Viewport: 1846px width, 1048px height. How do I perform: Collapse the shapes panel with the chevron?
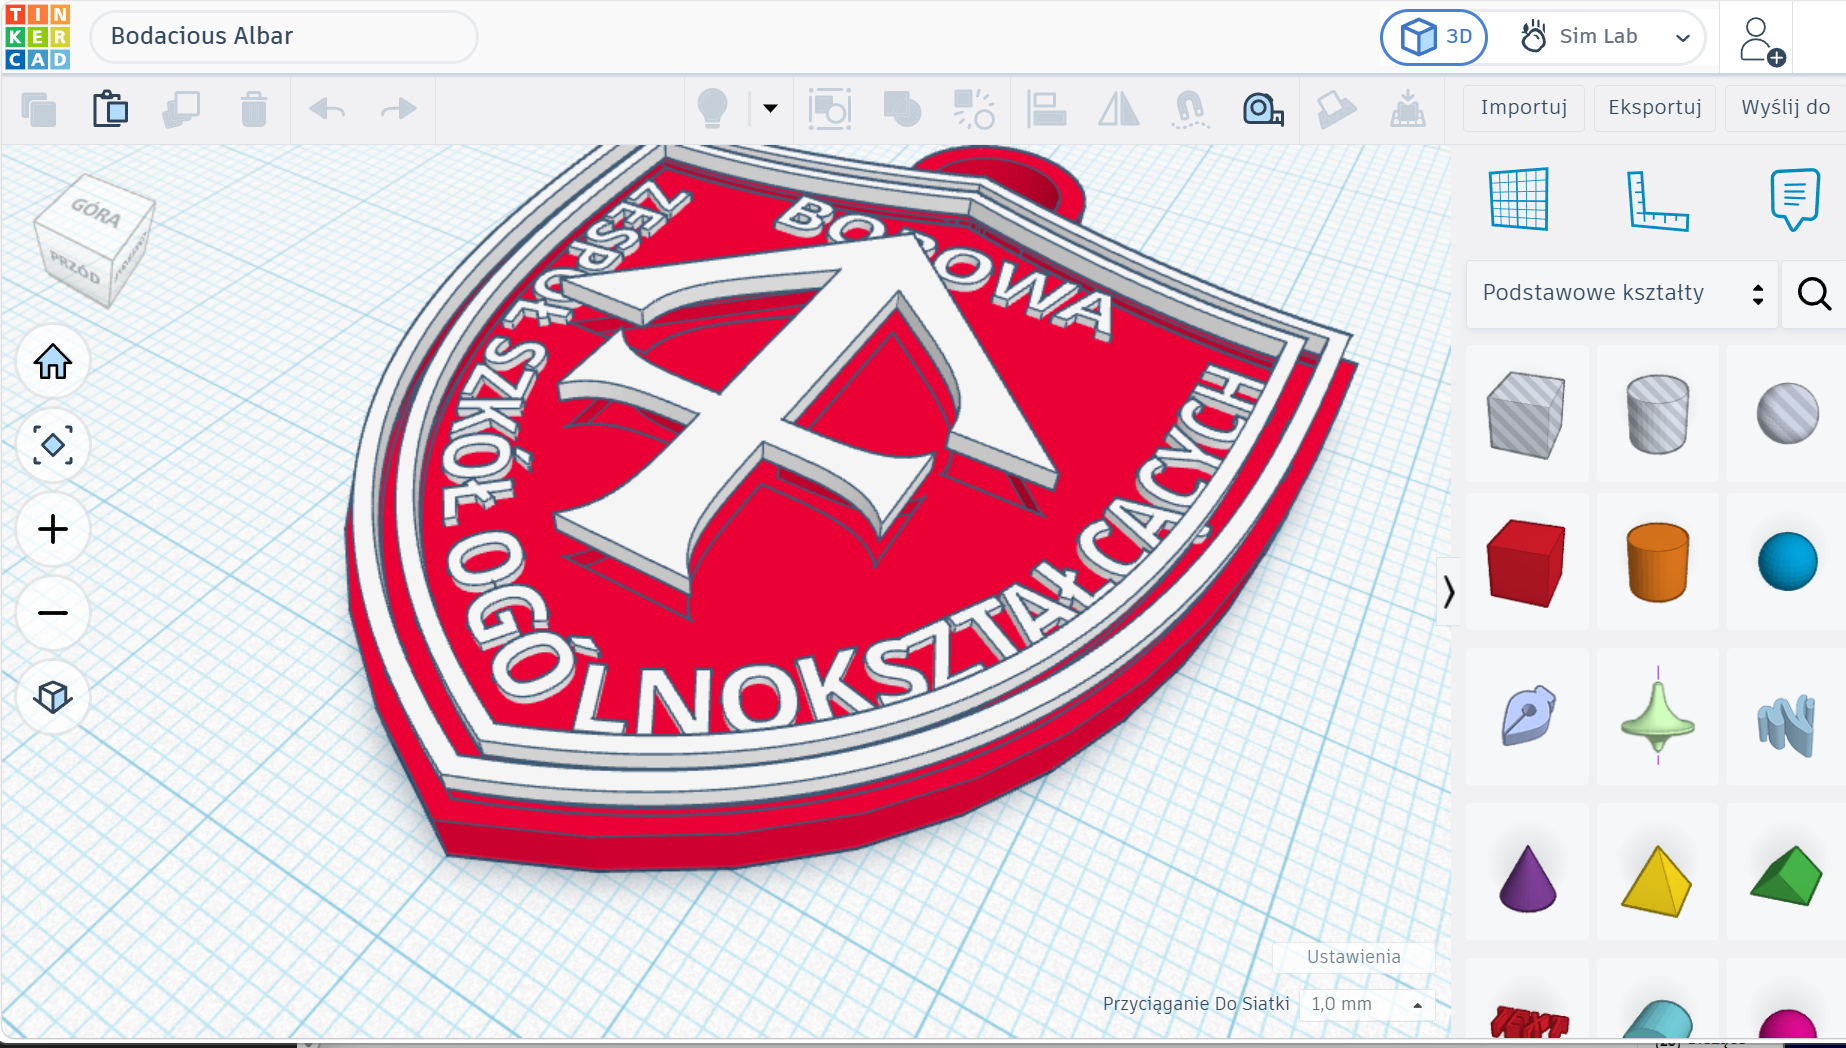[x=1448, y=592]
